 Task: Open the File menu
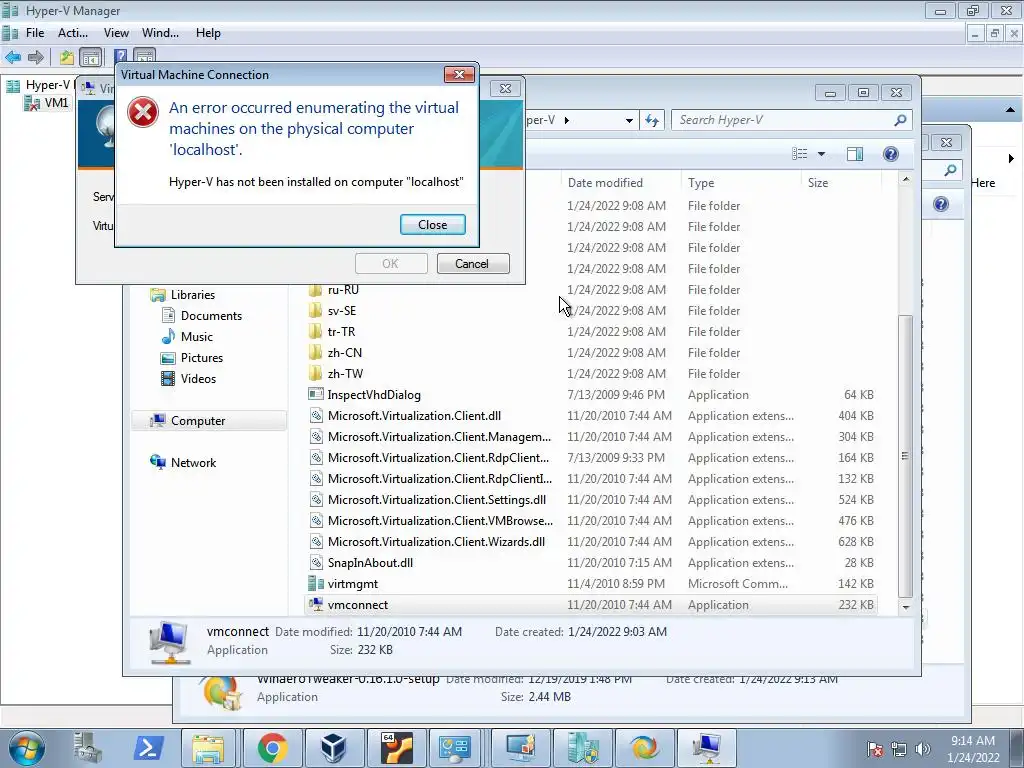35,33
